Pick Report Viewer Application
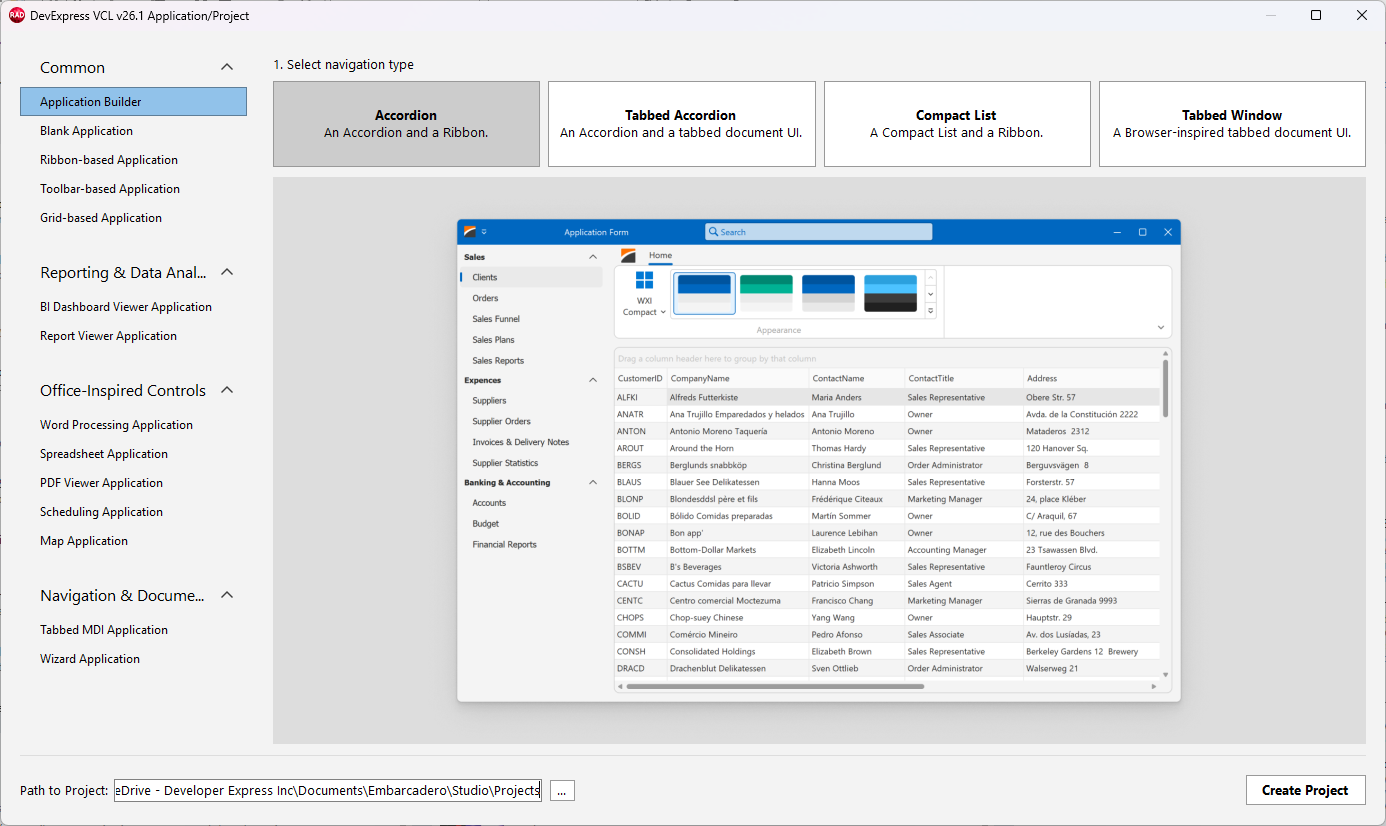Image resolution: width=1386 pixels, height=826 pixels. tap(133, 335)
